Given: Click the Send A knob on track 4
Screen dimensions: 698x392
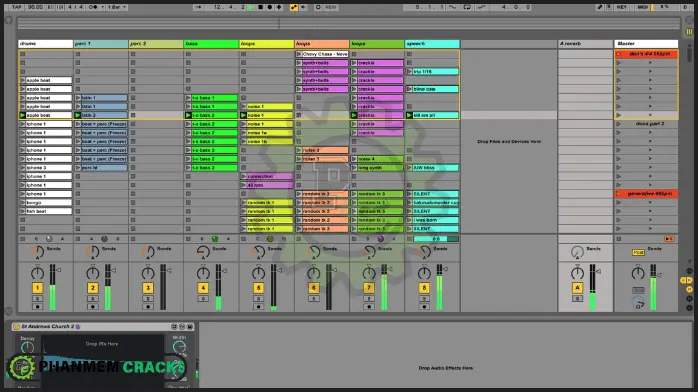Looking at the screenshot, I should pos(203,252).
